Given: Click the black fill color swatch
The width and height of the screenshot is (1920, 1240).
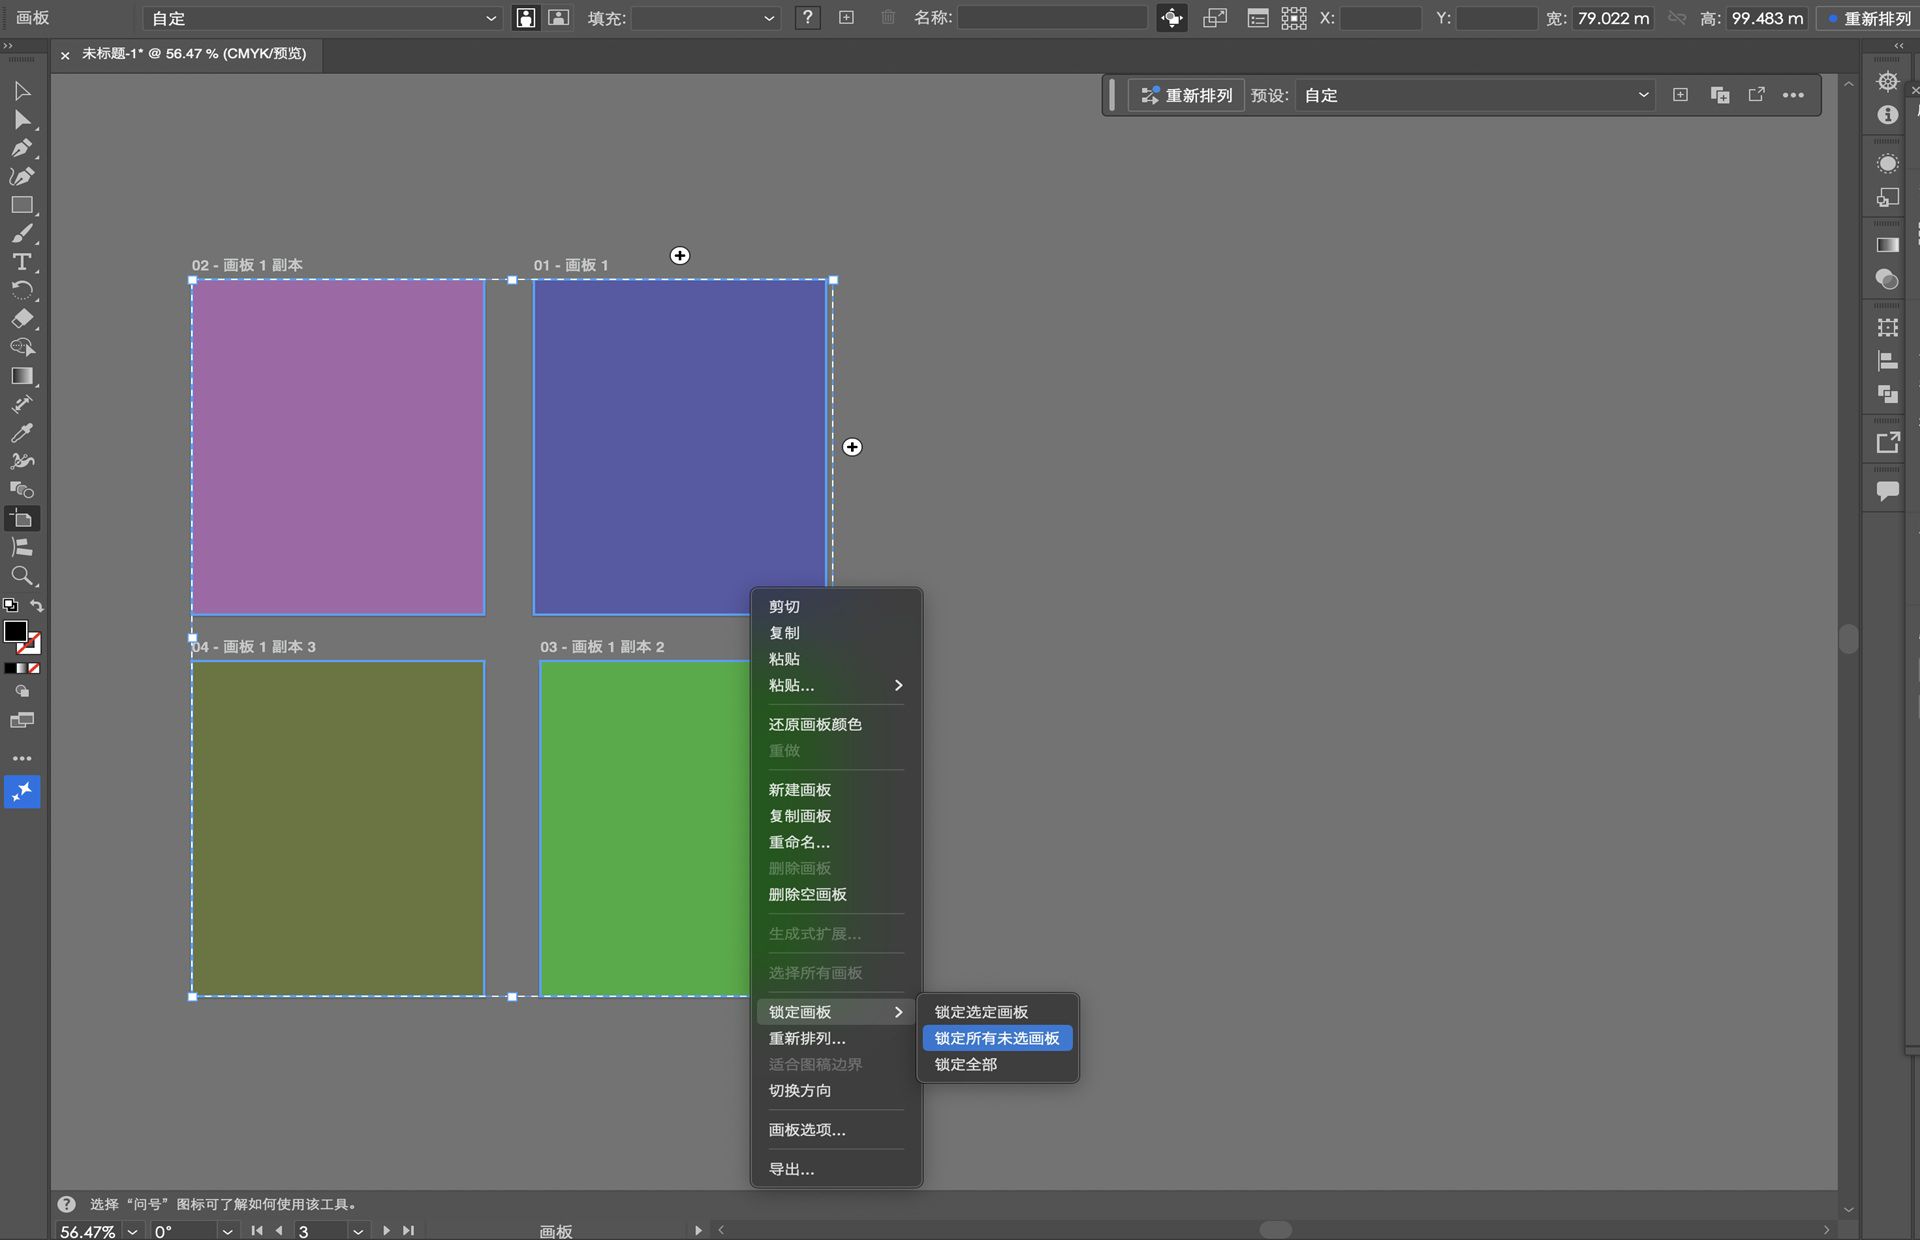Looking at the screenshot, I should (x=15, y=632).
